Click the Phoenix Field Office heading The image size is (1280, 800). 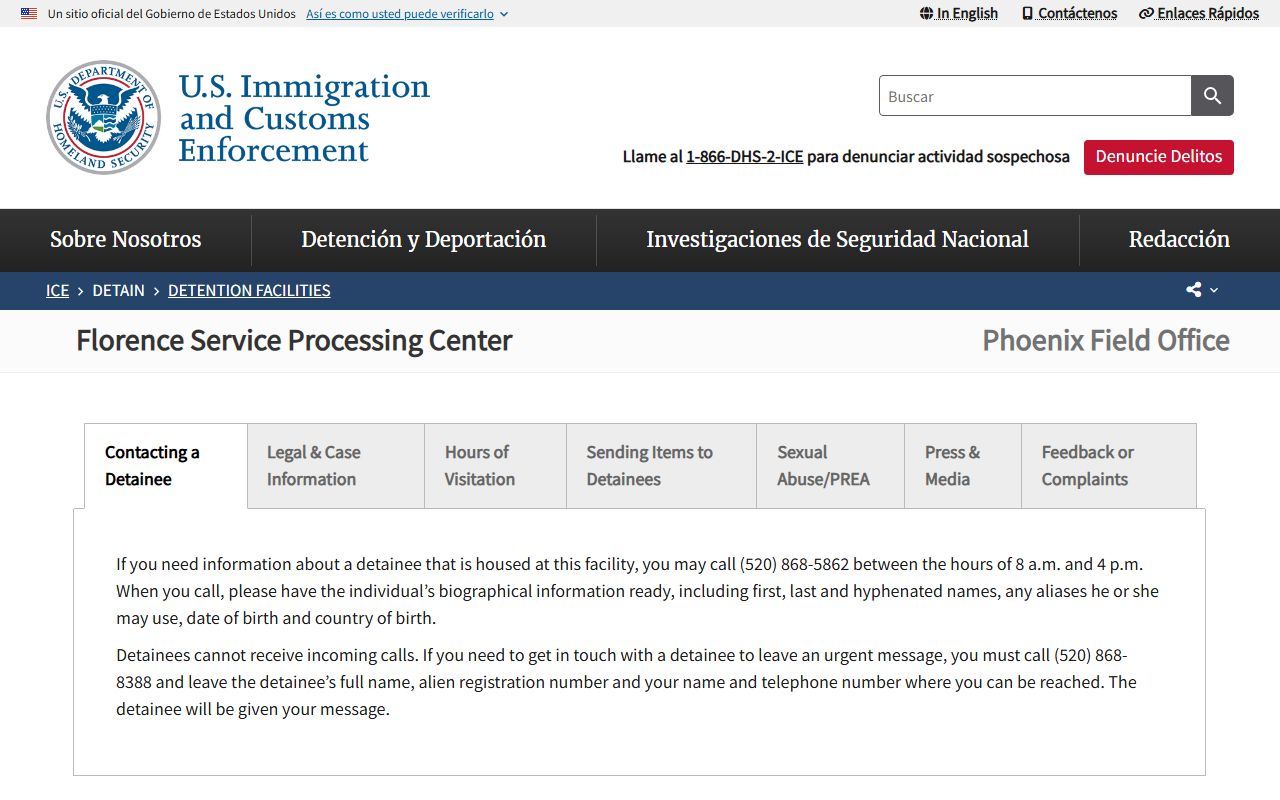[x=1106, y=341]
